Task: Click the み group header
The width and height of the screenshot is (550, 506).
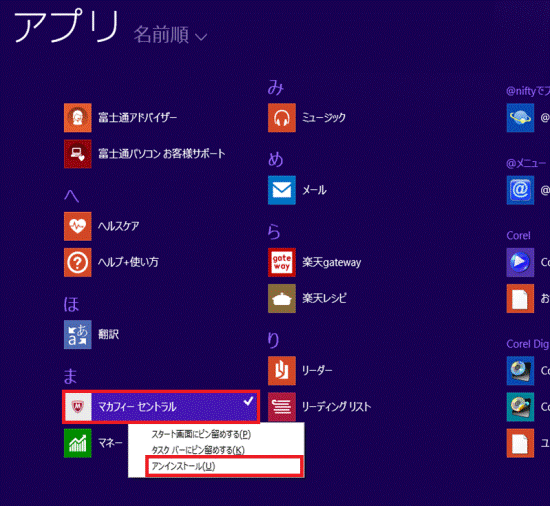Action: (275, 88)
